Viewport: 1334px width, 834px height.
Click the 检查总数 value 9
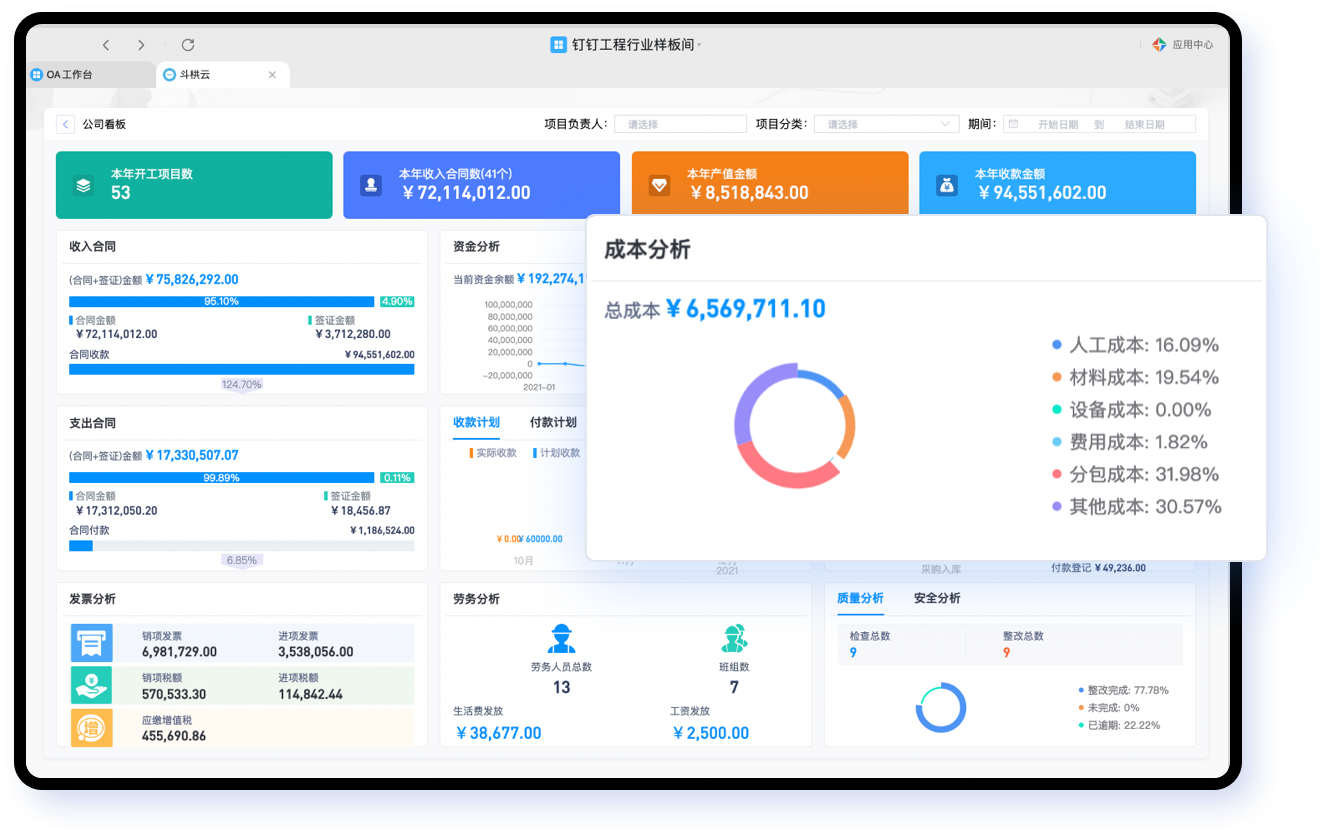click(853, 653)
